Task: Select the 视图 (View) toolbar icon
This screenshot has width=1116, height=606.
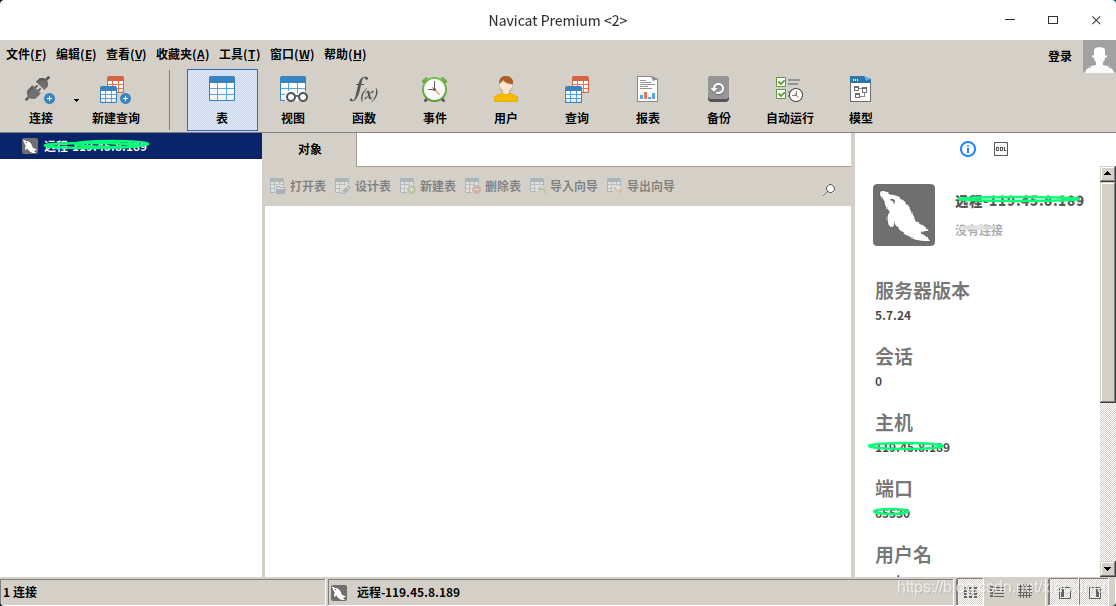Action: coord(293,90)
